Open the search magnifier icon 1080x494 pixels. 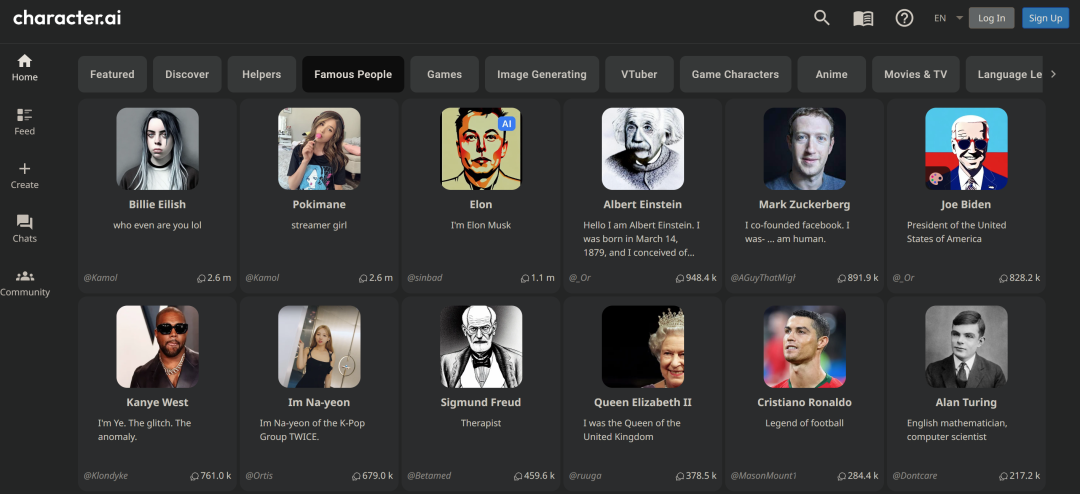[821, 18]
